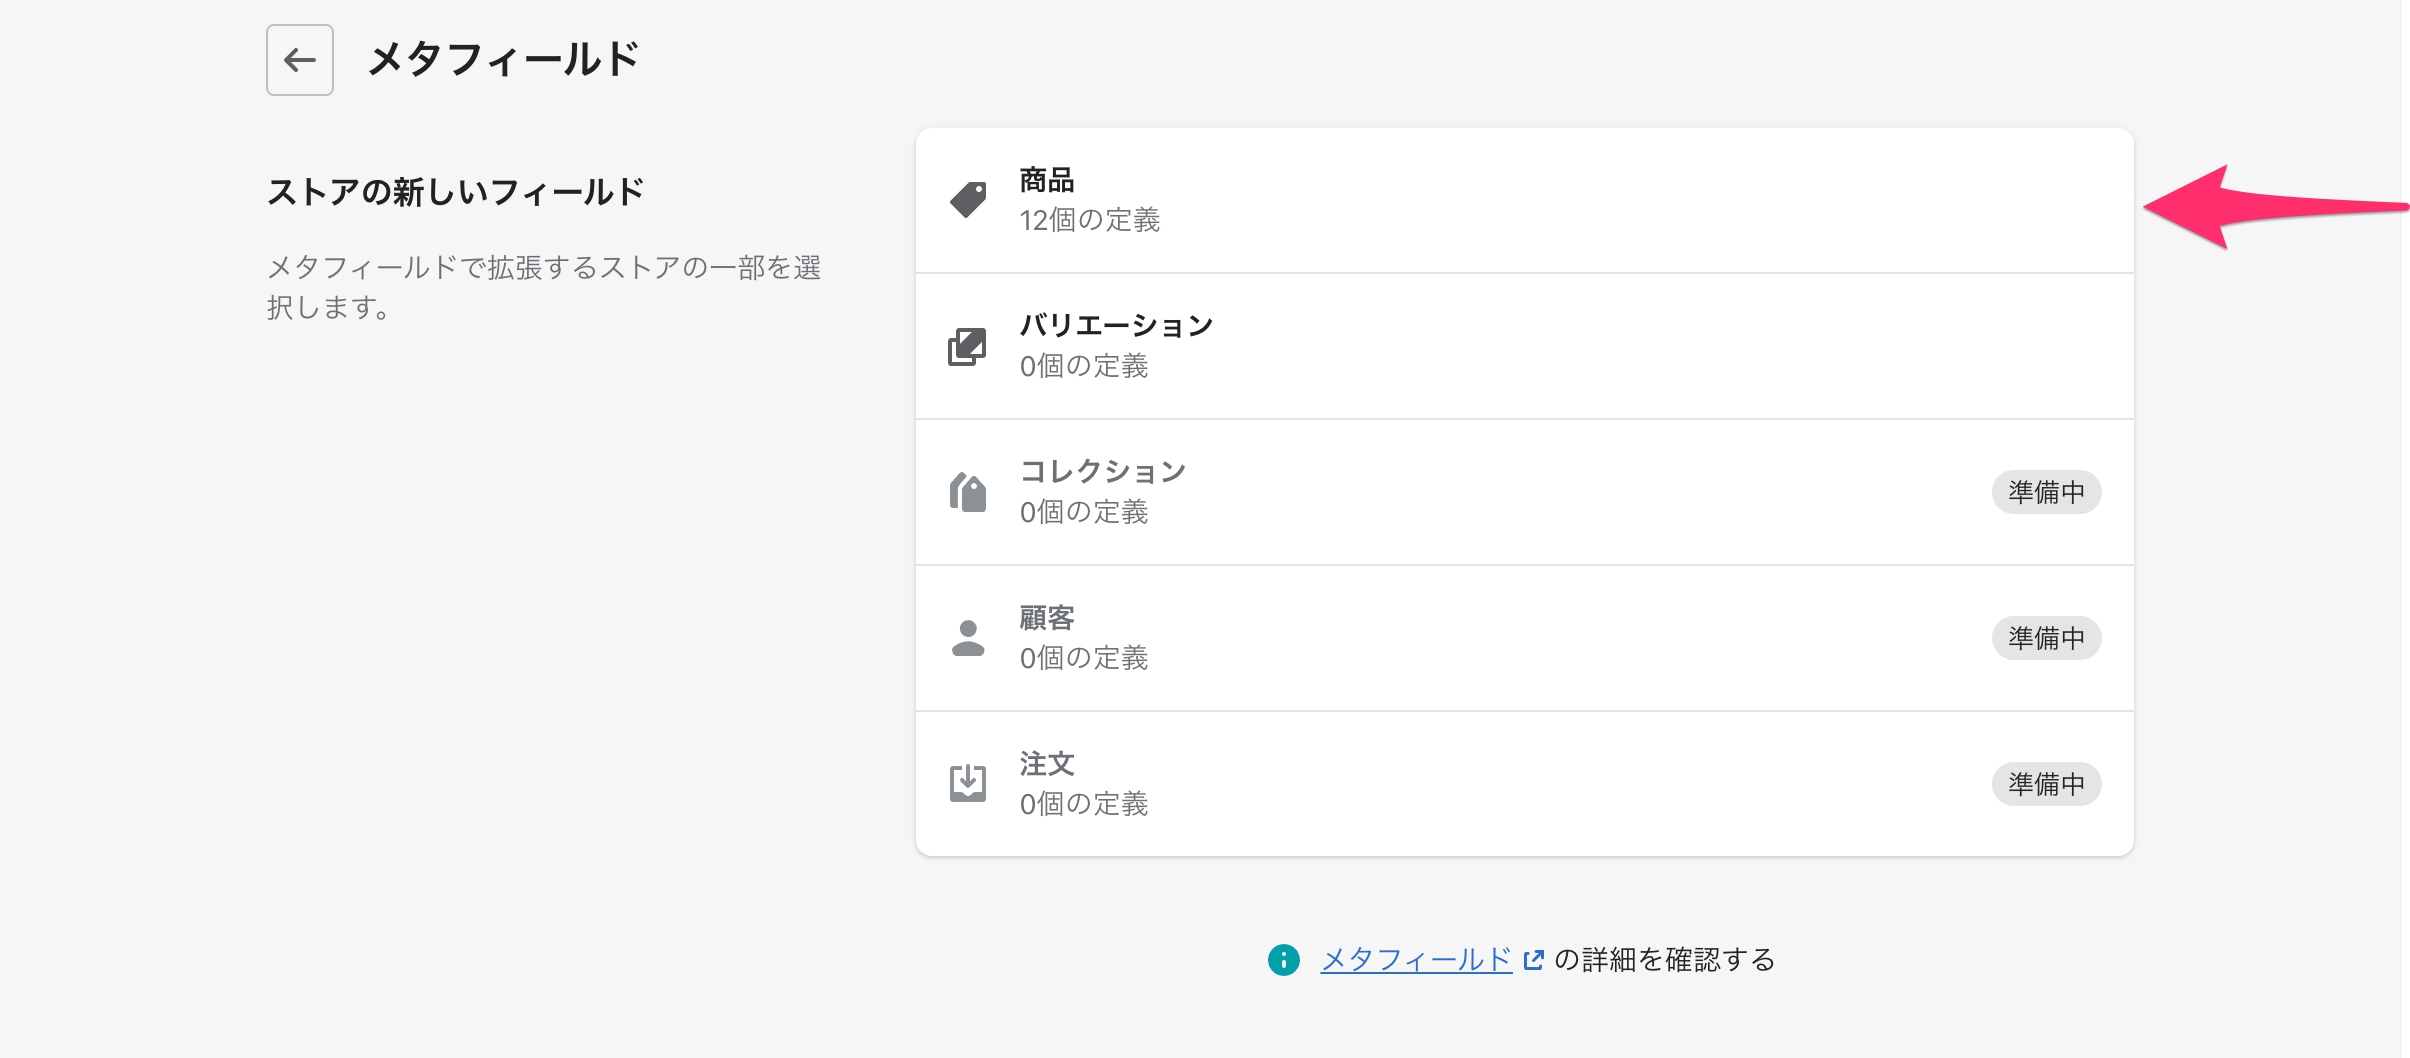Viewport: 2410px width, 1058px height.
Task: Select the コレクション row label
Action: [x=1103, y=471]
